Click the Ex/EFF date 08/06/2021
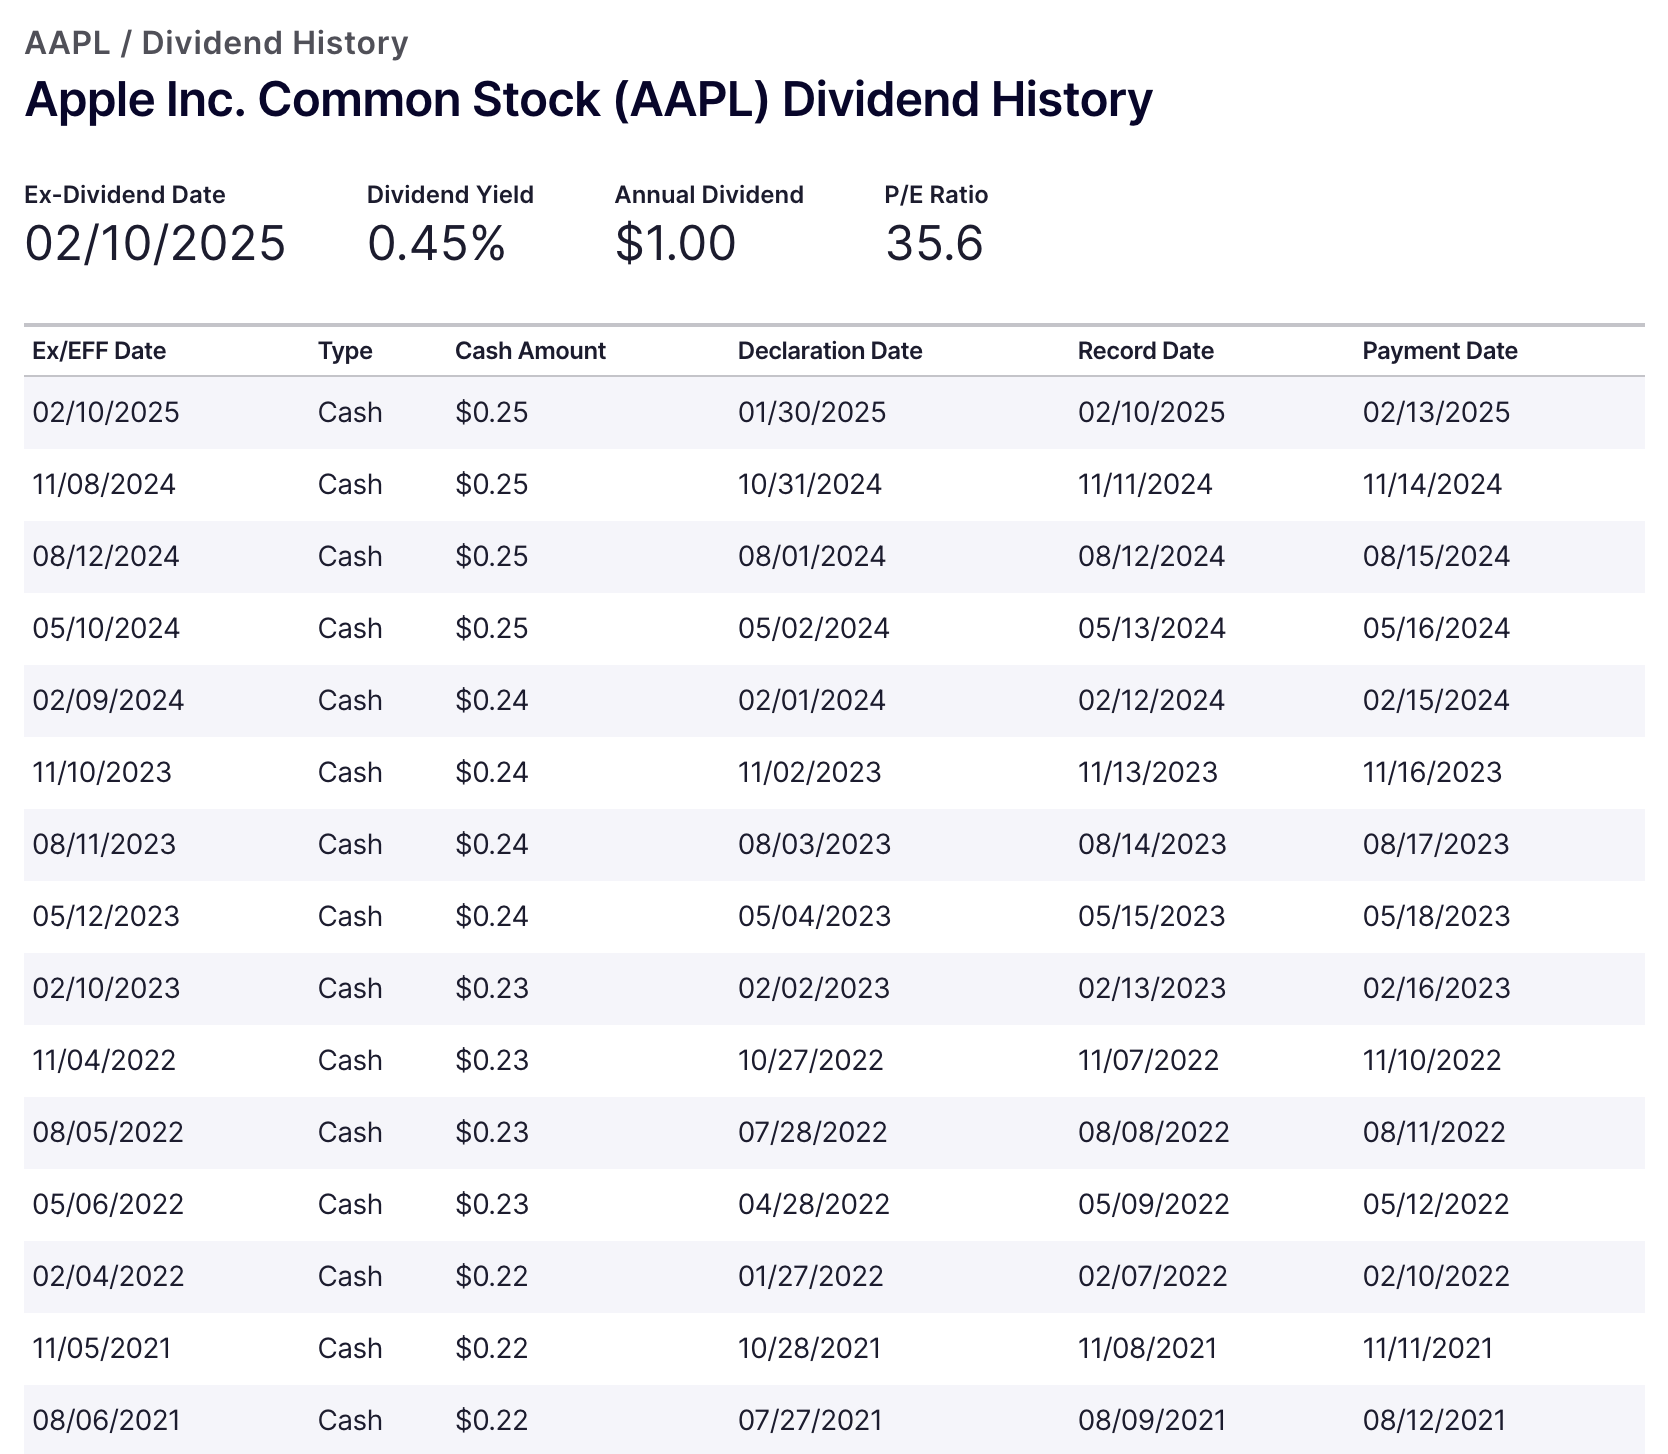1668x1454 pixels. coord(106,1421)
